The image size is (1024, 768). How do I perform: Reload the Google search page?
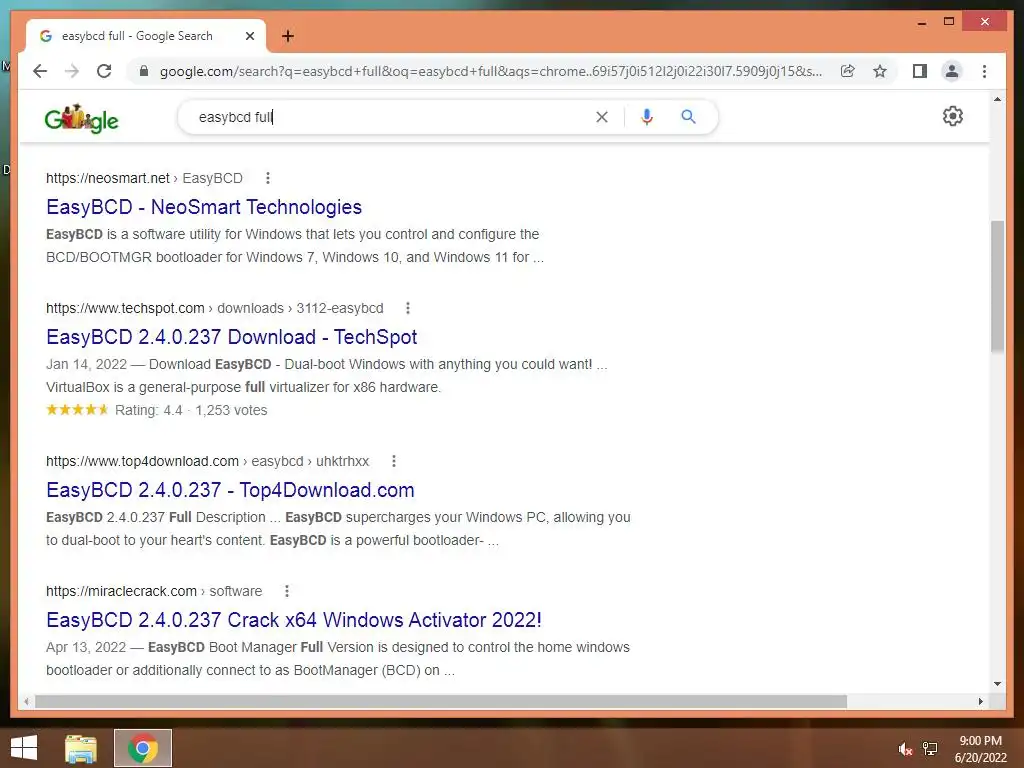104,71
